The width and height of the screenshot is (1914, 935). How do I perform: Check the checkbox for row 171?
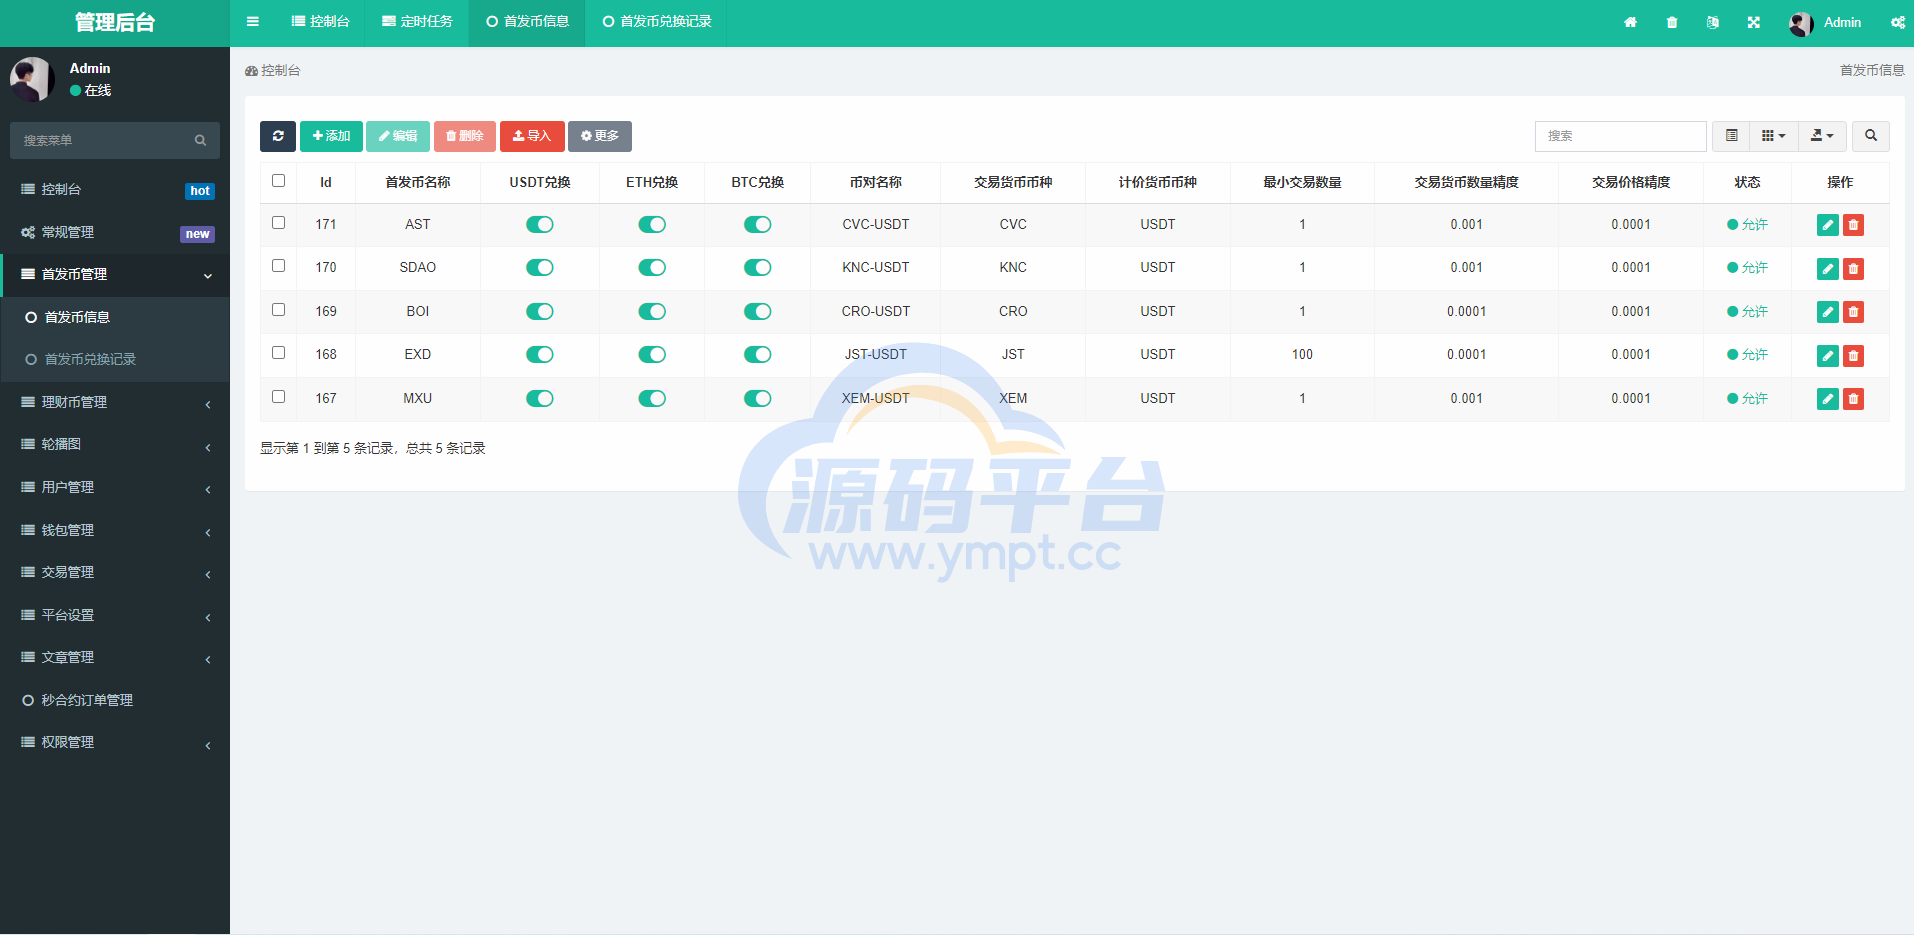[278, 223]
